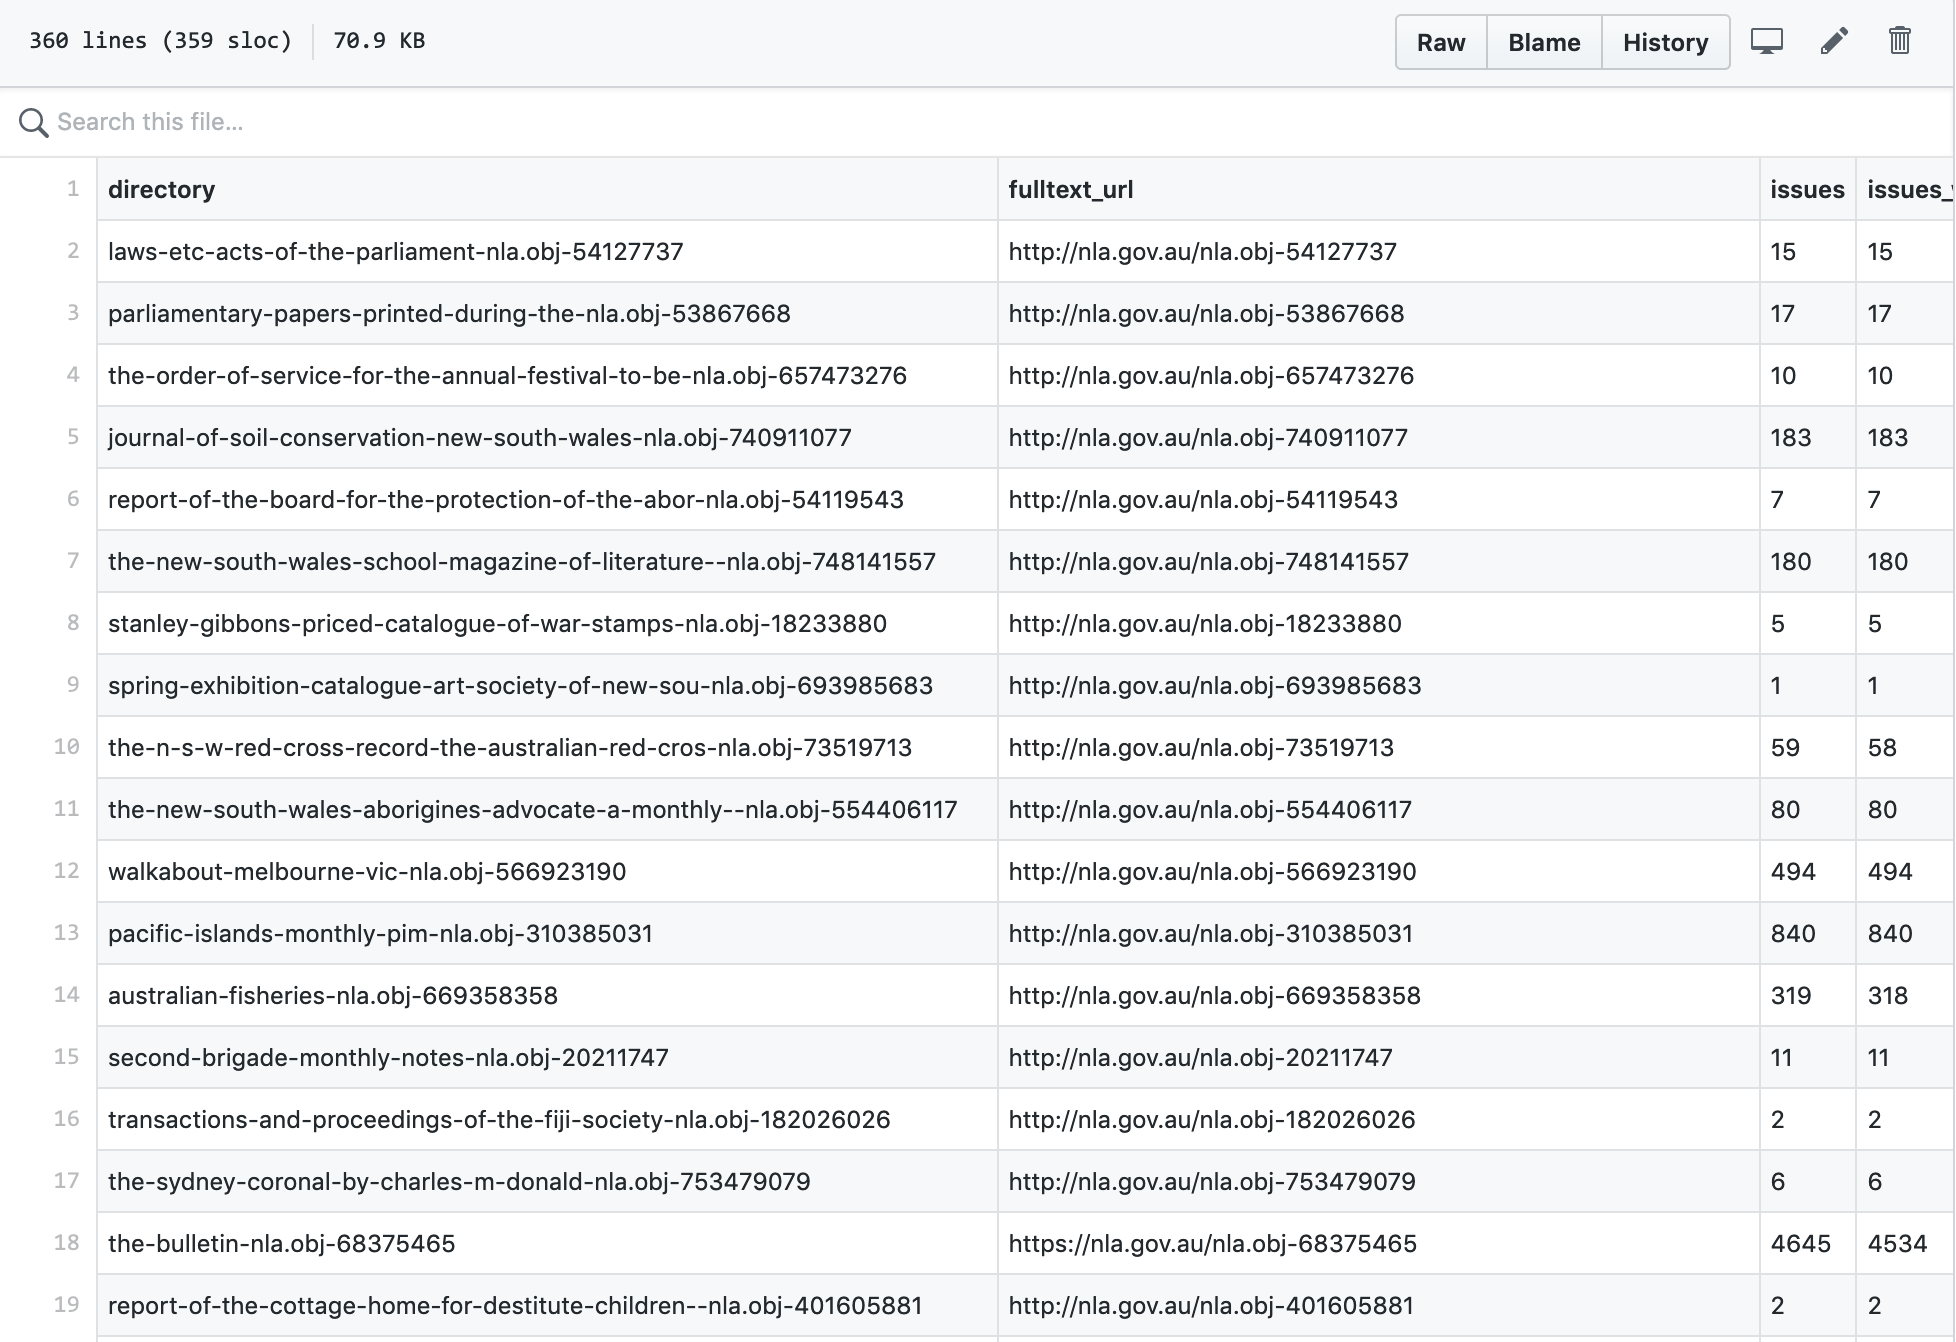Open the Raw file view
Viewport: 1956px width, 1342px height.
point(1440,43)
